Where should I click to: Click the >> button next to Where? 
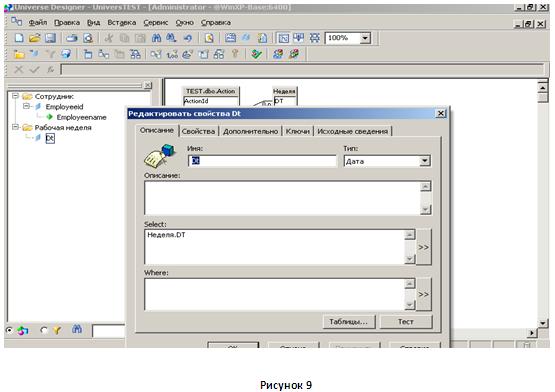click(x=423, y=294)
